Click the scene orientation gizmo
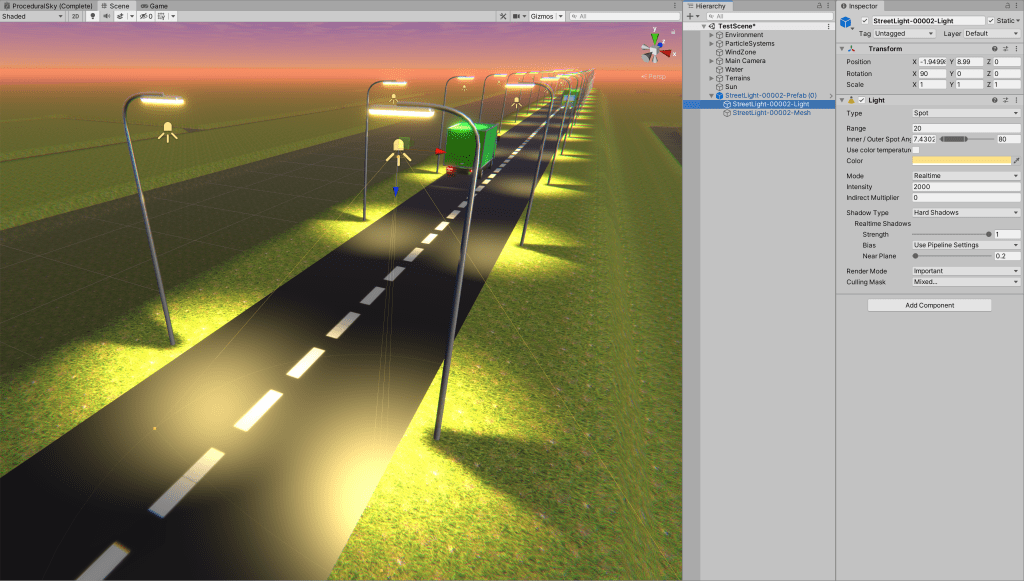1024x581 pixels. click(654, 47)
